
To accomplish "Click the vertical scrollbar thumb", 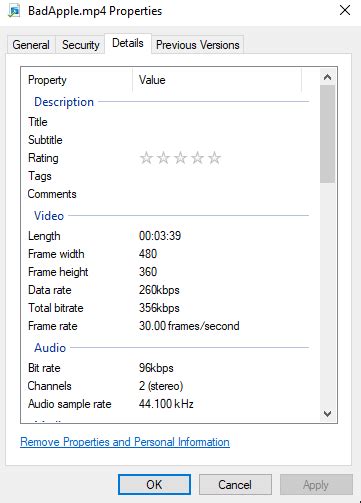I will point(327,134).
